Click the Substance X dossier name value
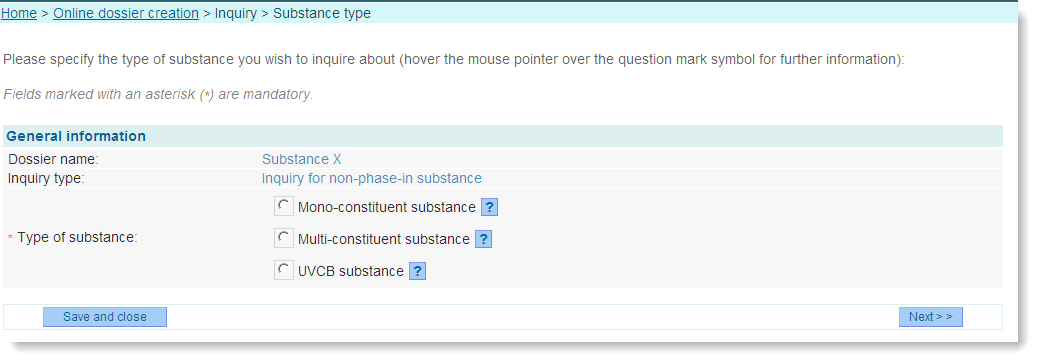This screenshot has height=362, width=1038. 302,159
